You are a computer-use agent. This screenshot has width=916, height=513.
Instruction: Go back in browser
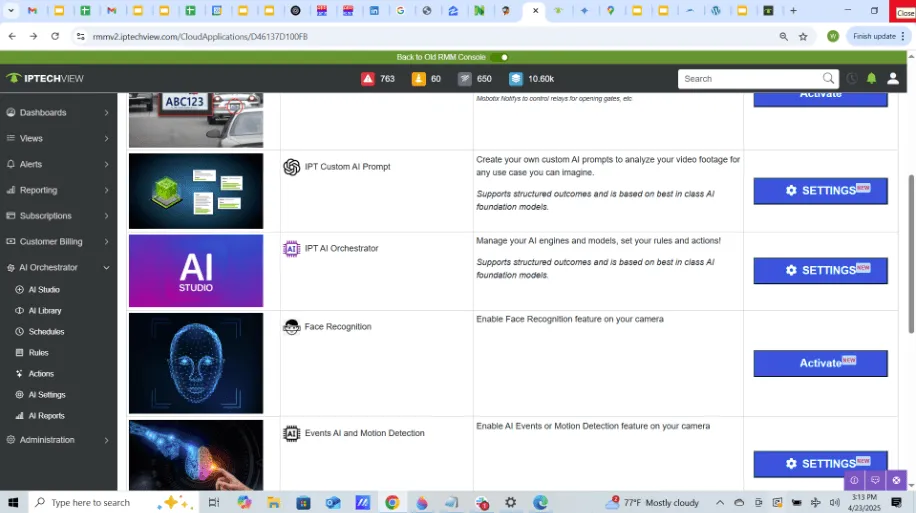(x=12, y=36)
